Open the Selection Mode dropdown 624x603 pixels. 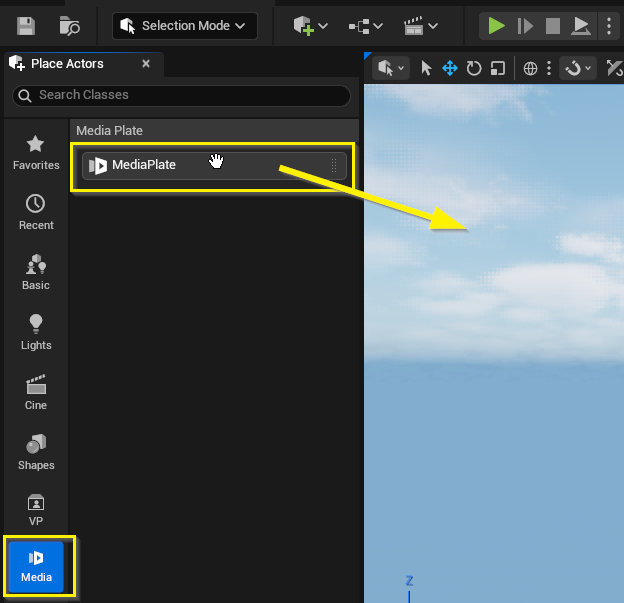pos(184,26)
